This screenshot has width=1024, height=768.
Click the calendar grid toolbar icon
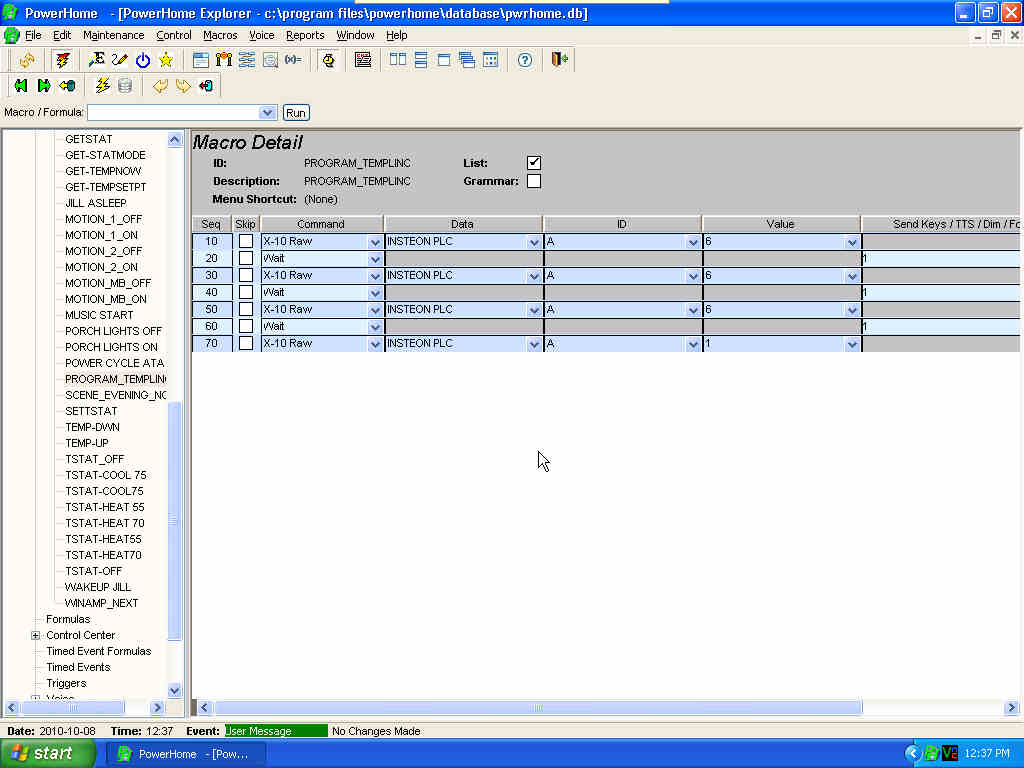click(x=490, y=60)
